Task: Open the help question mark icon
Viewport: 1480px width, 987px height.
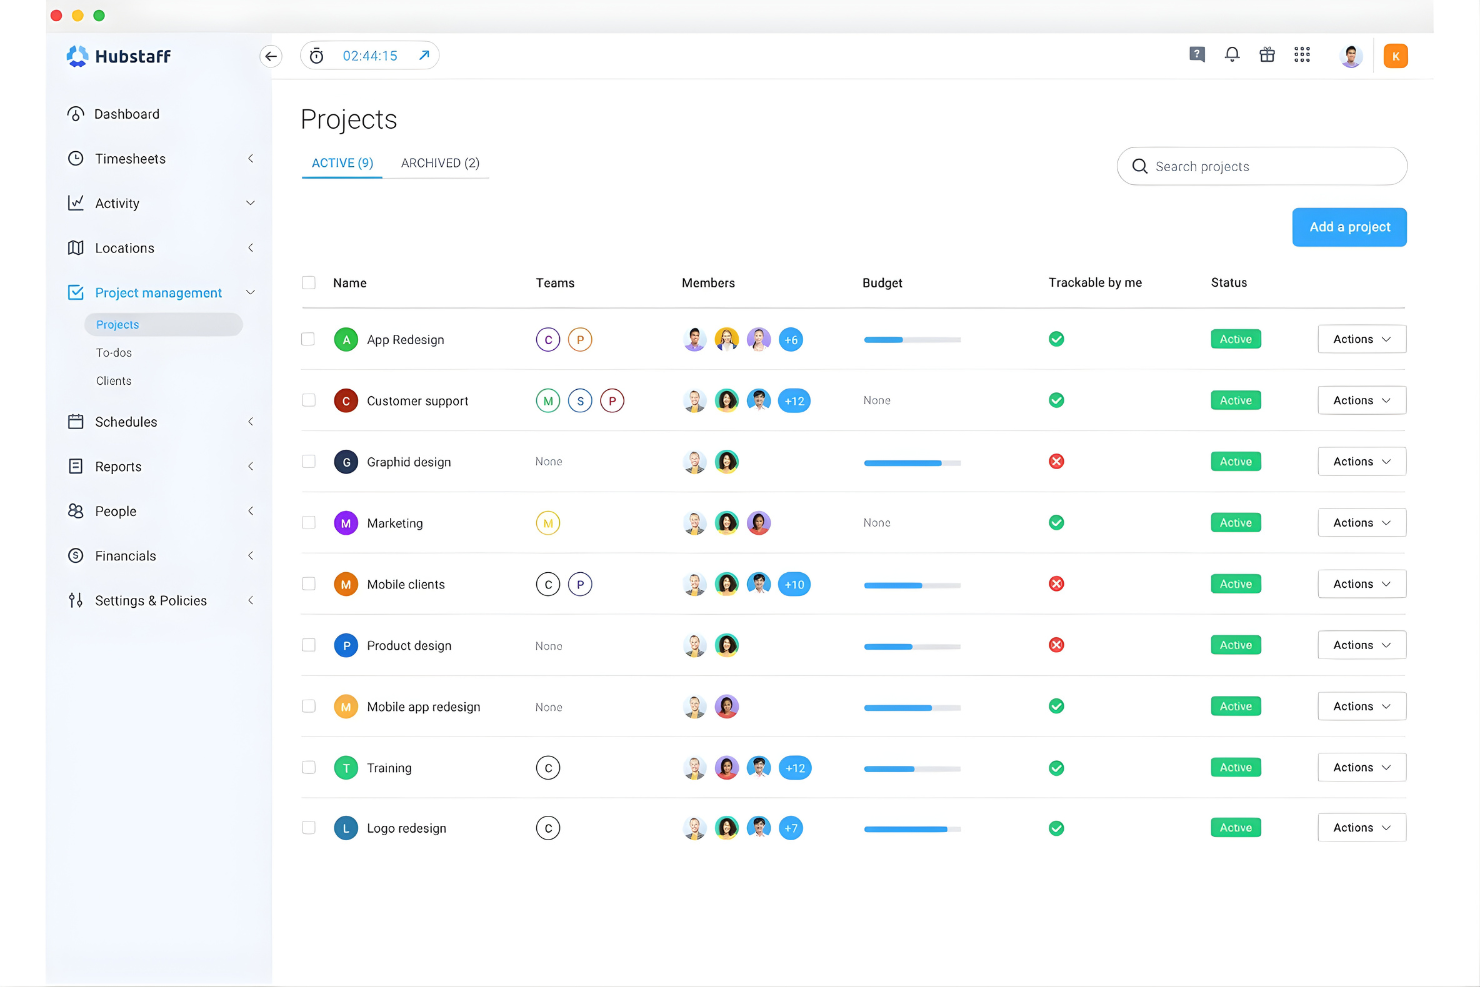Action: click(x=1197, y=55)
